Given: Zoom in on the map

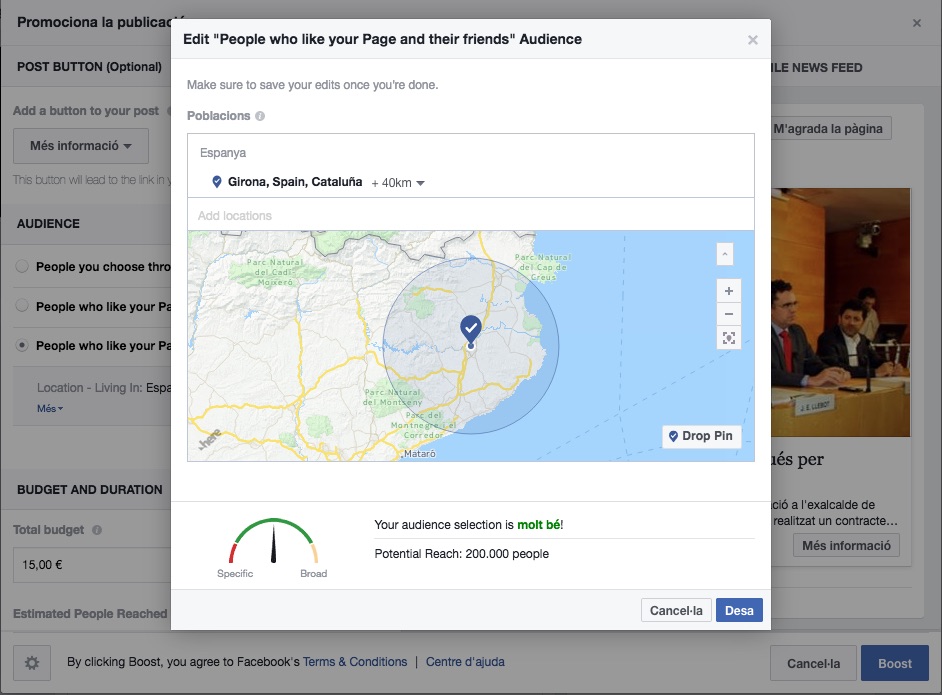Looking at the screenshot, I should point(729,291).
